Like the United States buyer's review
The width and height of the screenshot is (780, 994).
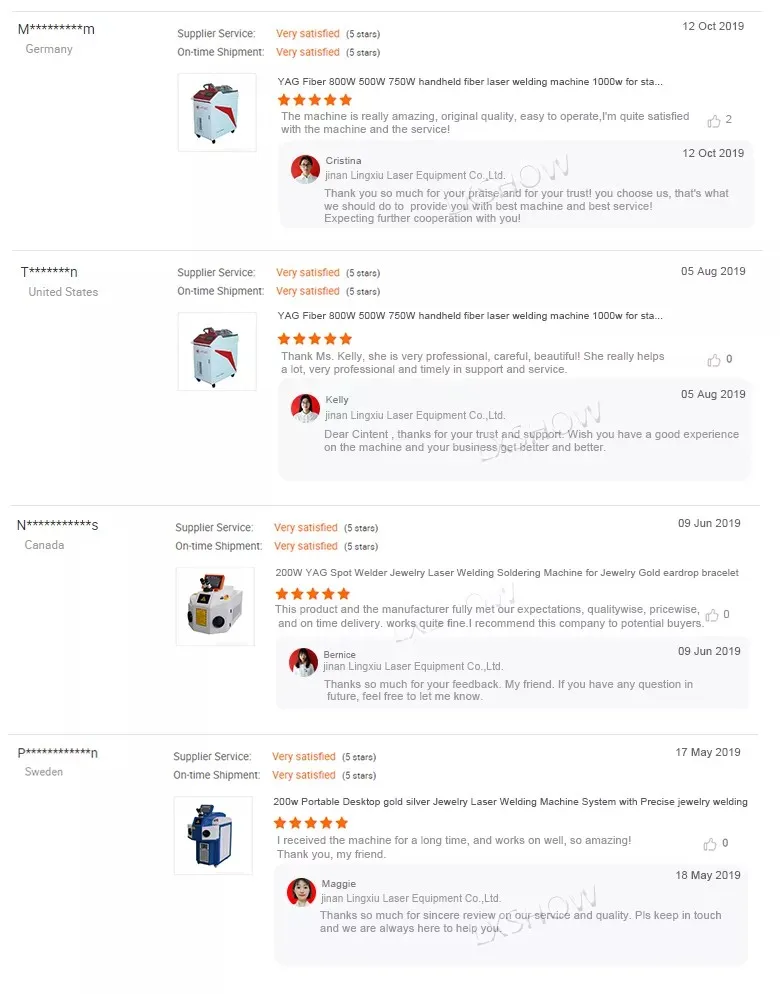tap(714, 360)
